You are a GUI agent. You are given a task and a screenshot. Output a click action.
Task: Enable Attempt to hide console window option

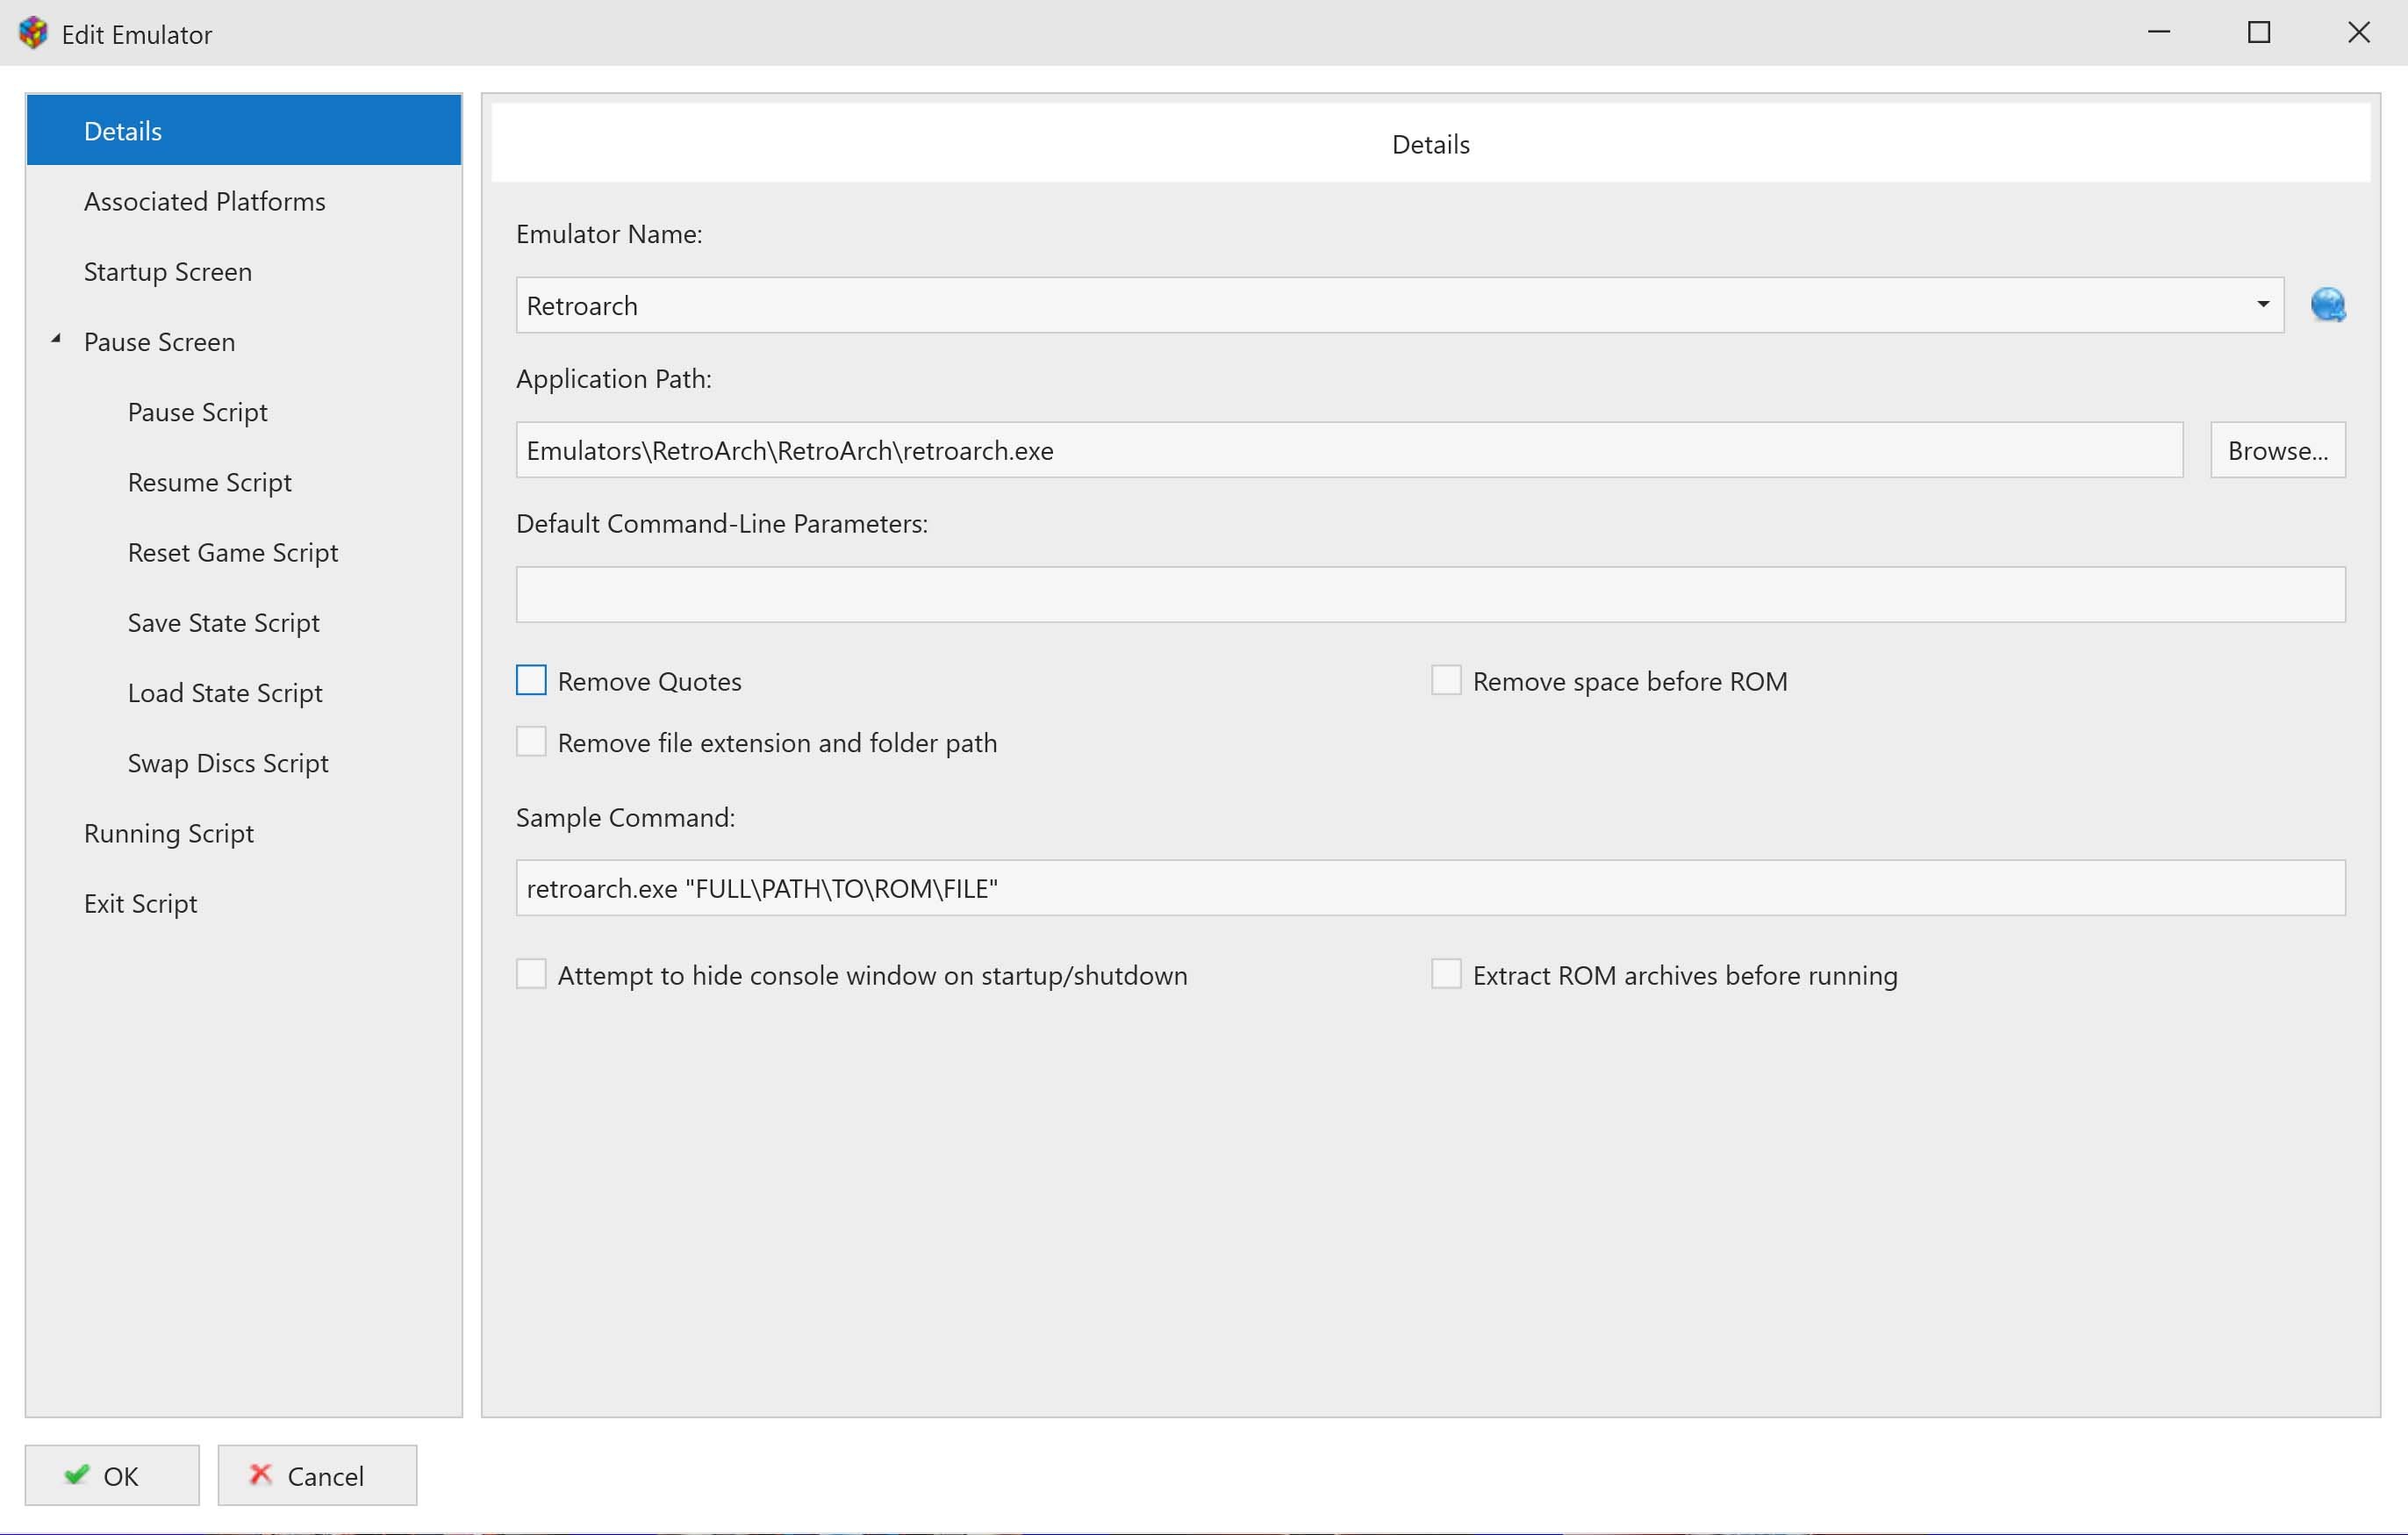pyautogui.click(x=531, y=974)
